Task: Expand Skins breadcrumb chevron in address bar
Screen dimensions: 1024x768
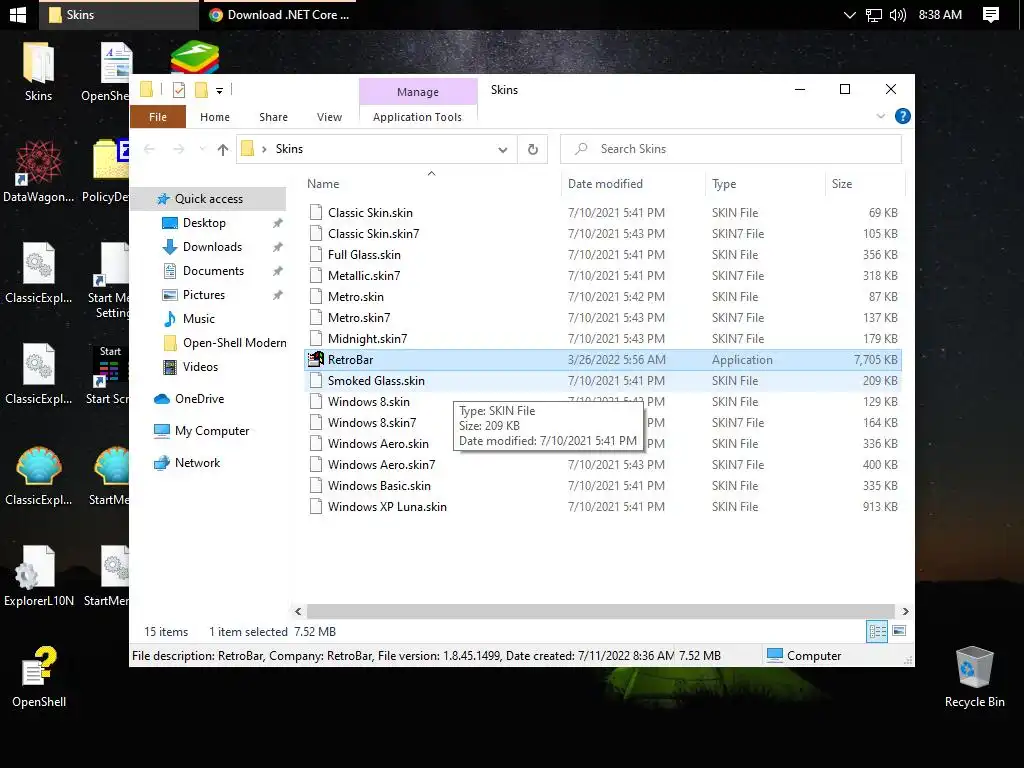Action: click(264, 150)
